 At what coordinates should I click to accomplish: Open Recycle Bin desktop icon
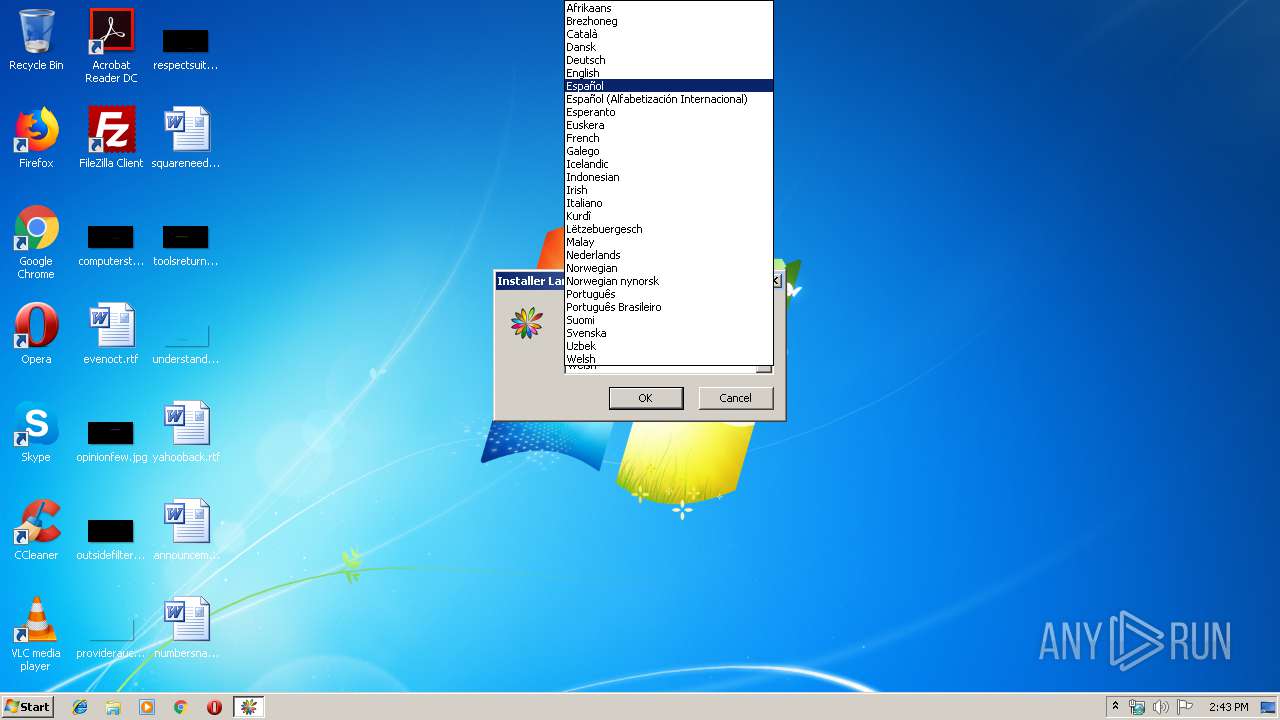point(36,40)
